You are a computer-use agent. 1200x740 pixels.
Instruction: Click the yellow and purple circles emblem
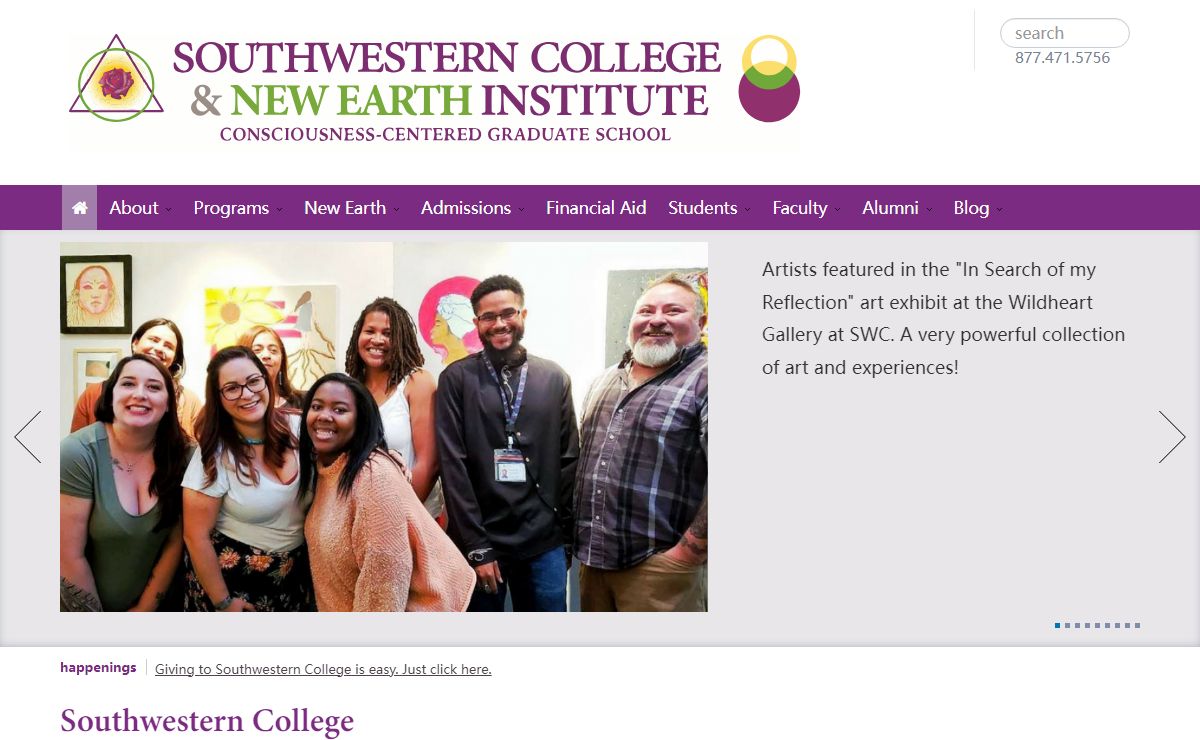[769, 79]
